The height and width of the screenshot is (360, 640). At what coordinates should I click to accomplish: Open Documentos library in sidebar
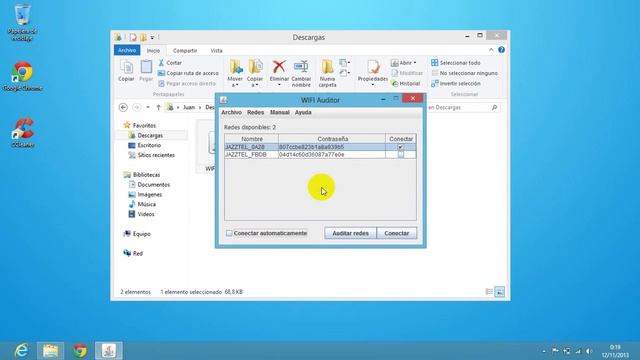(153, 184)
